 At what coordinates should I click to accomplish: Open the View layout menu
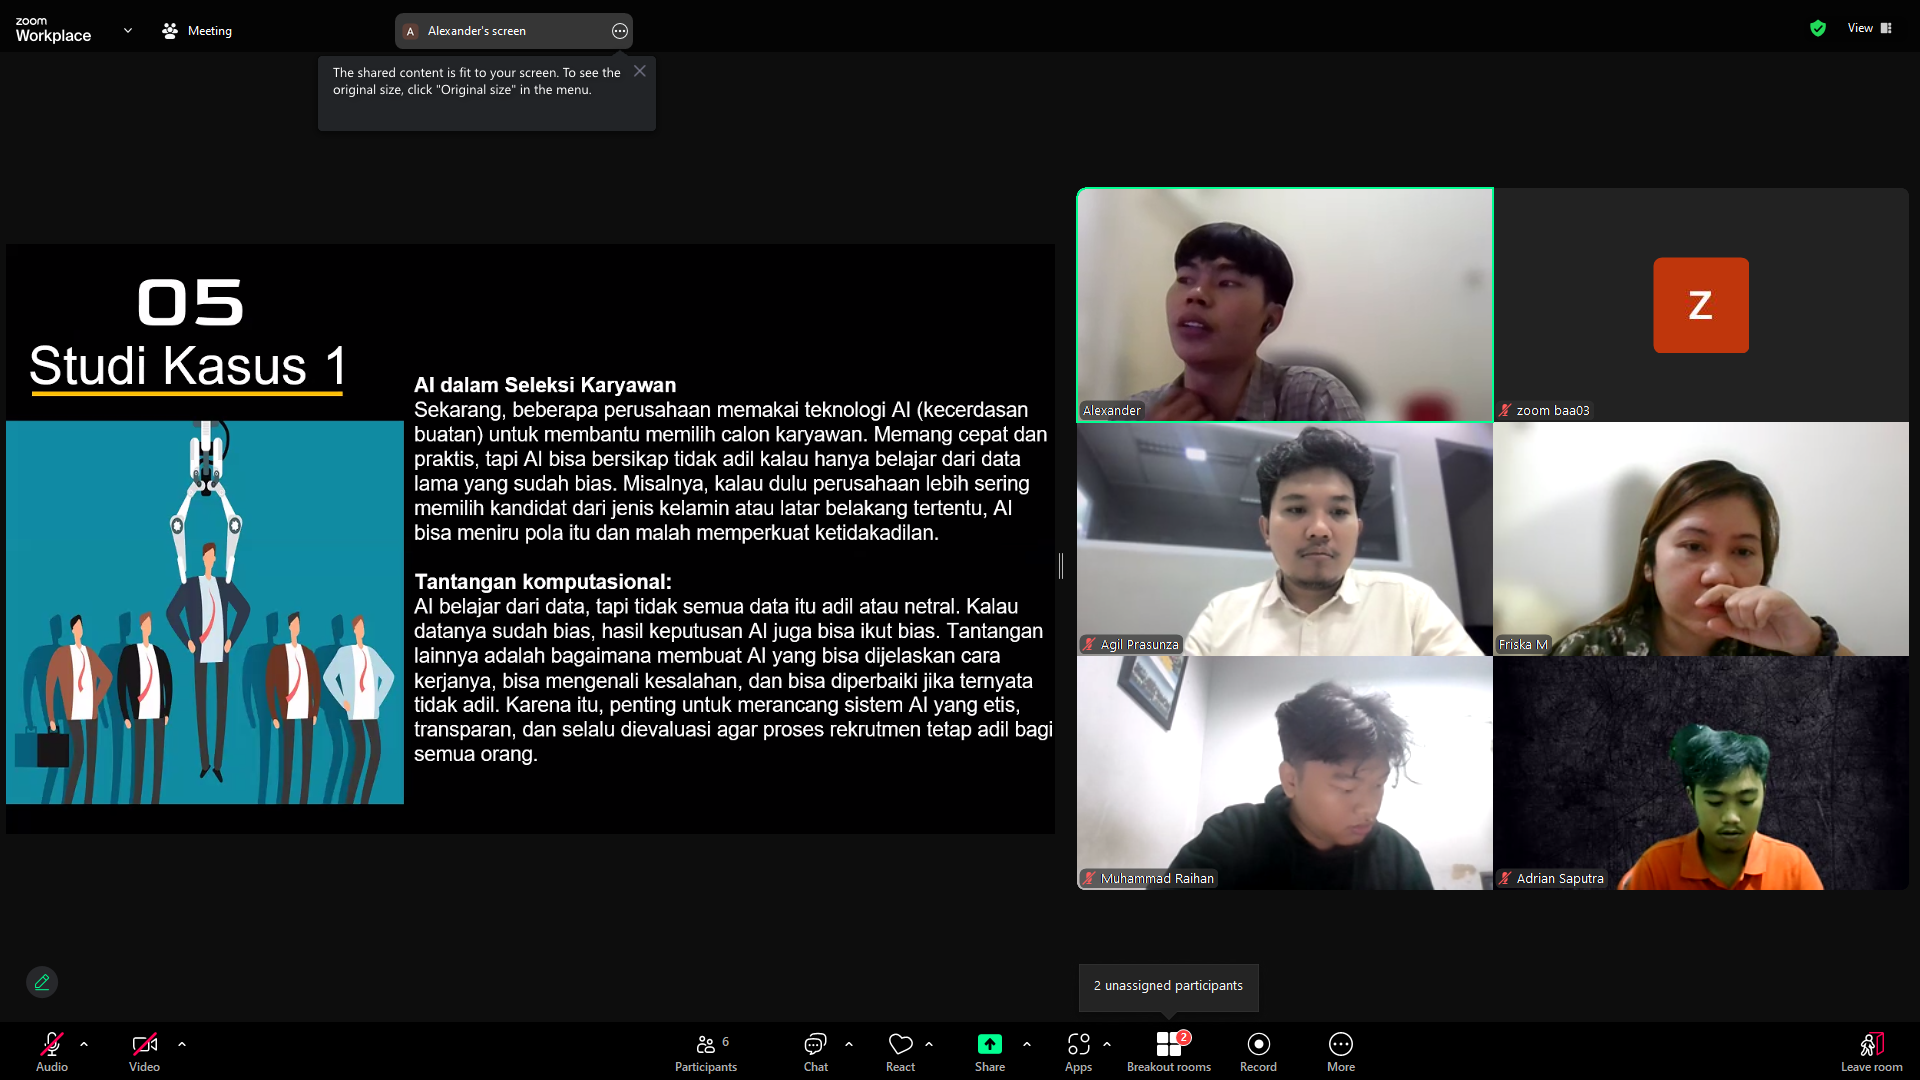click(1869, 28)
